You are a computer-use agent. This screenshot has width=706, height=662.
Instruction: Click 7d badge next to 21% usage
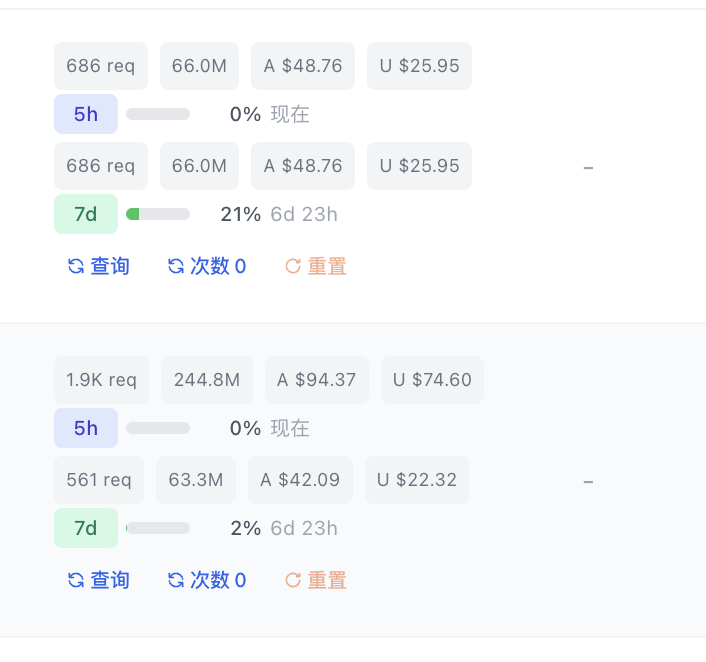[86, 214]
